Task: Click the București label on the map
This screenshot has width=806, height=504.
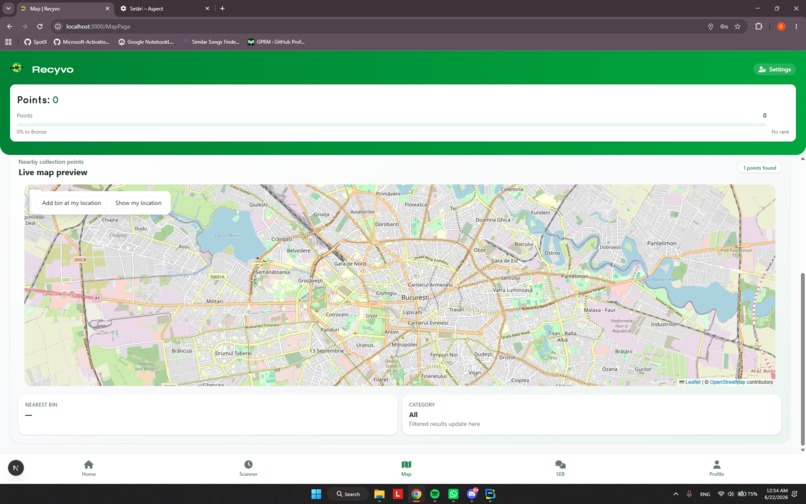Action: 415,298
